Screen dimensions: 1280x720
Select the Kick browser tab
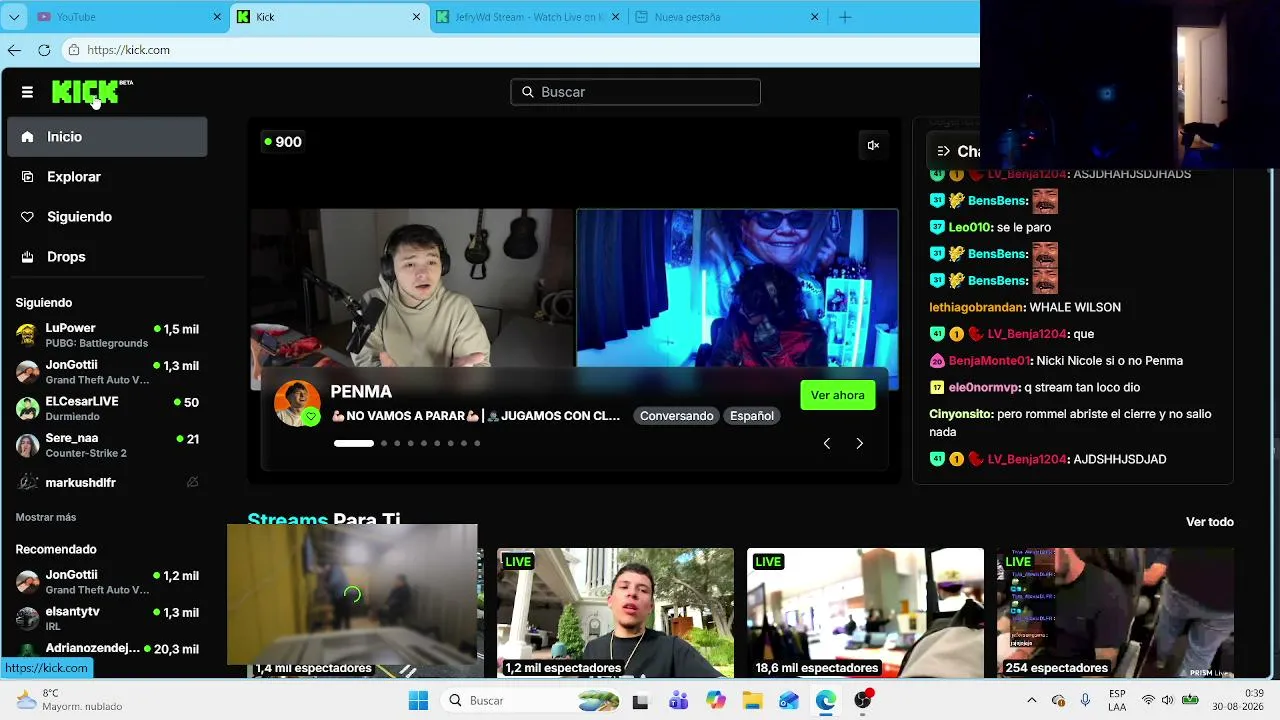(x=328, y=17)
